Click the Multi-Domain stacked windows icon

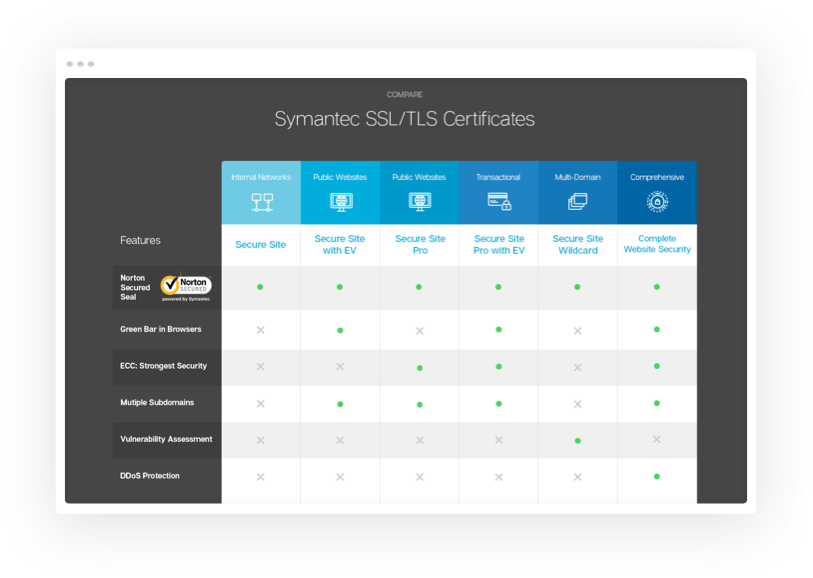pos(577,201)
